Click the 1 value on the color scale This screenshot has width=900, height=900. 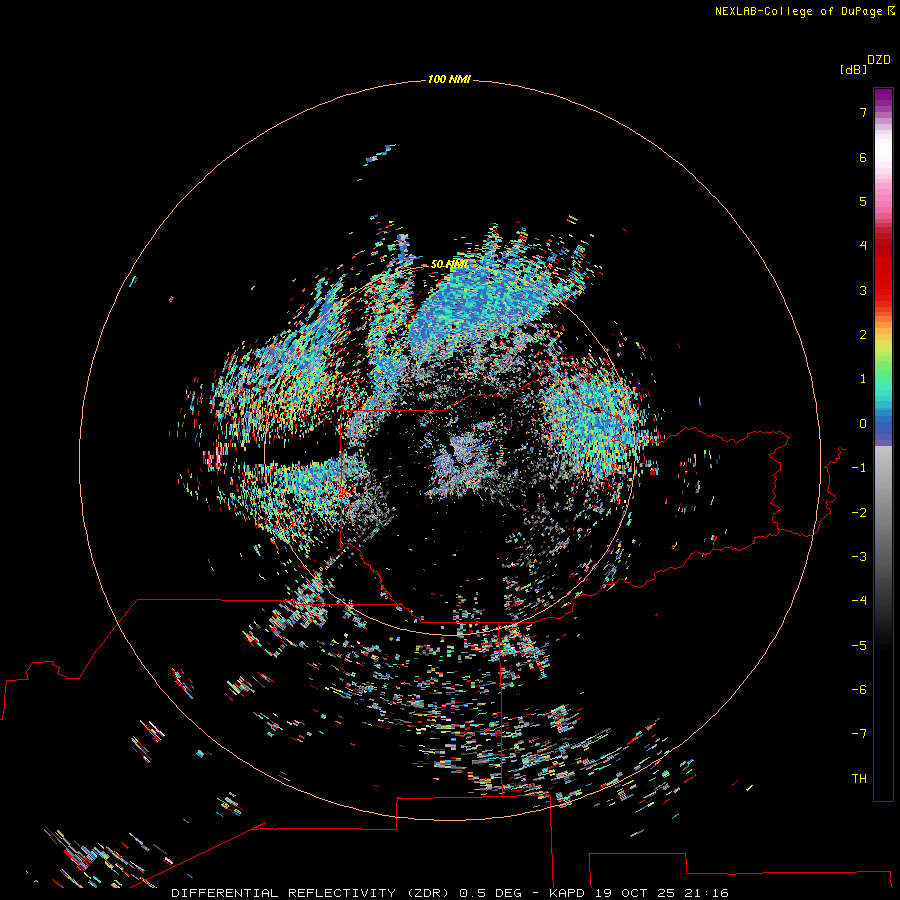point(863,379)
